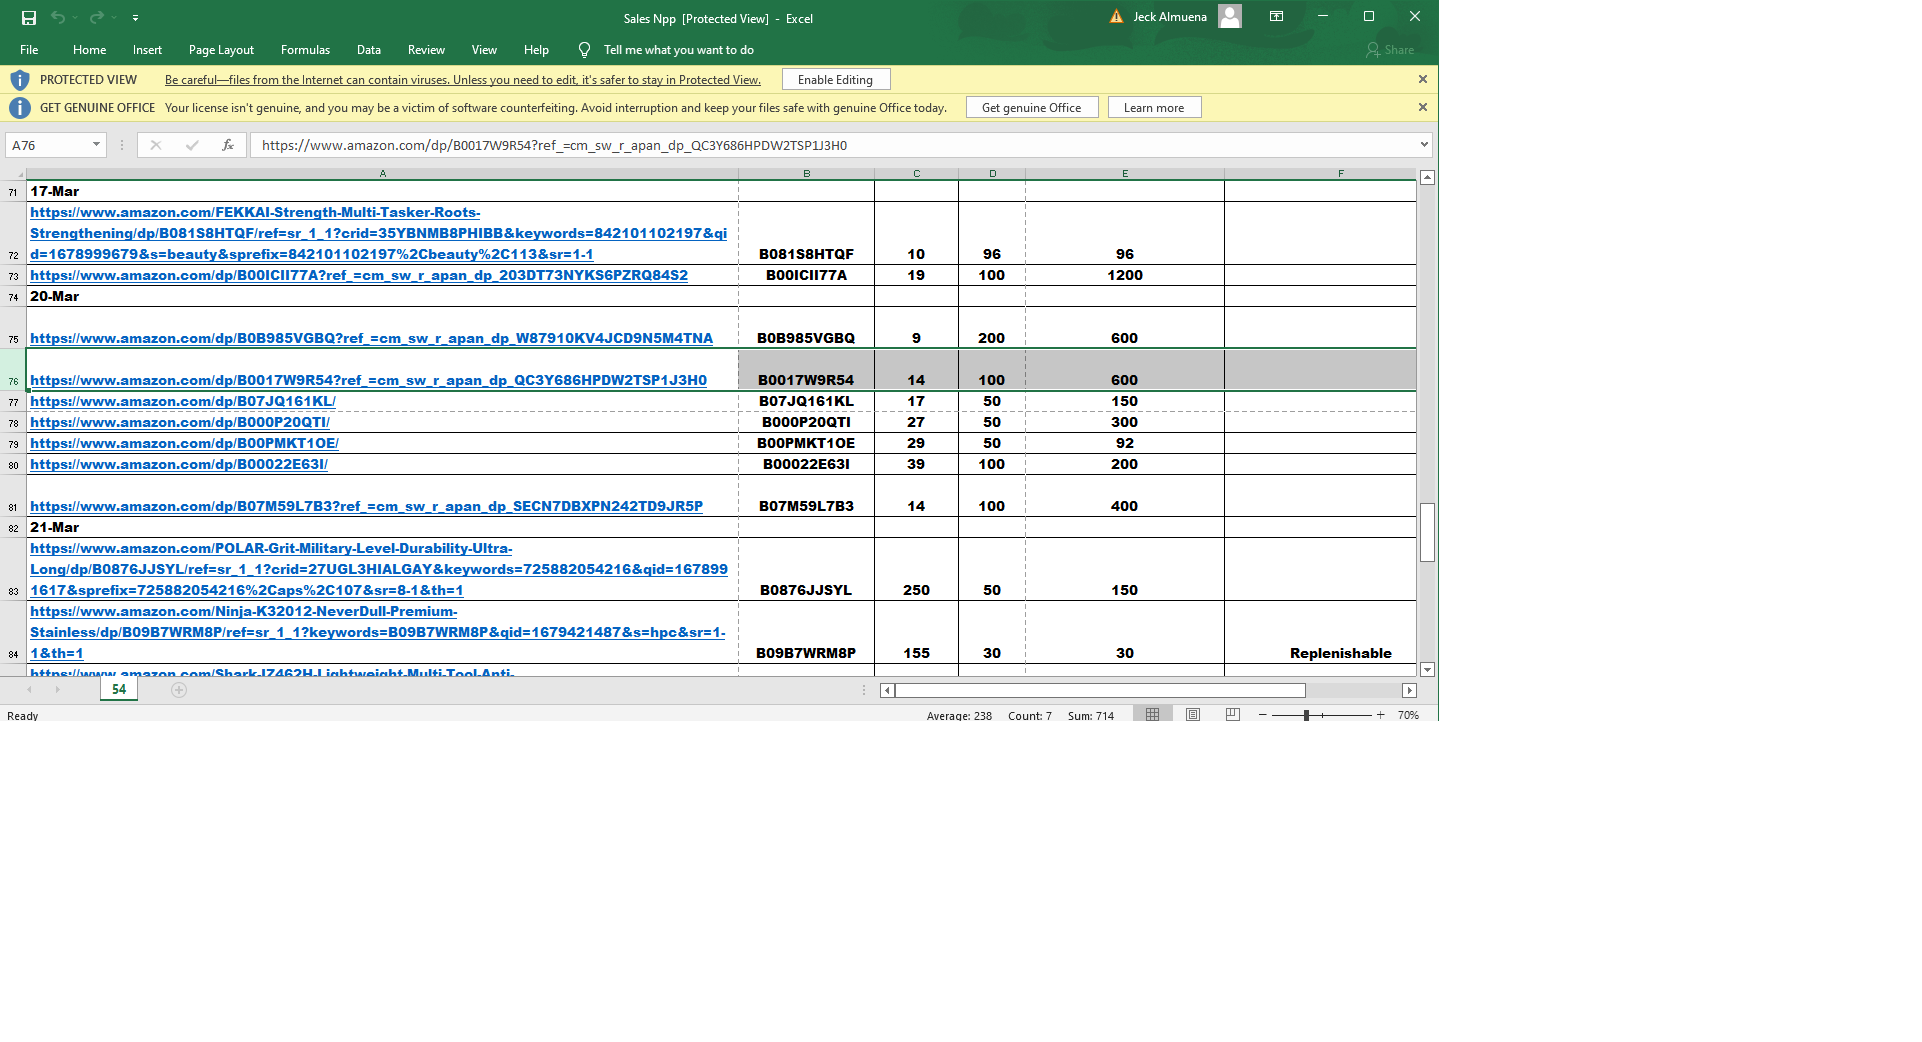
Task: Click the Get Genuine Office info icon
Action: (19, 108)
